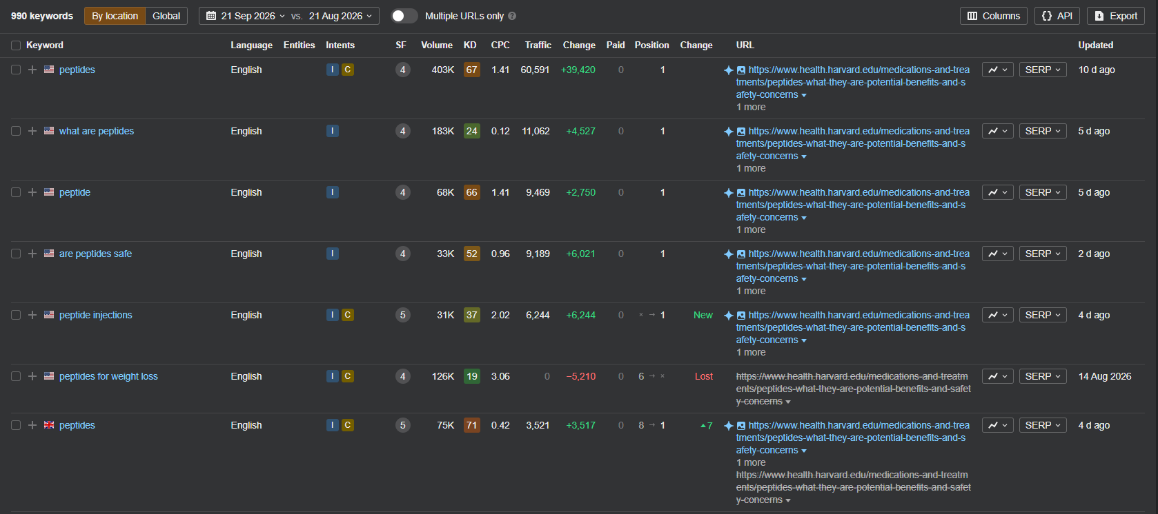This screenshot has width=1158, height=514.
Task: Open the 21 Sep 2026 date dropdown
Action: pyautogui.click(x=247, y=16)
